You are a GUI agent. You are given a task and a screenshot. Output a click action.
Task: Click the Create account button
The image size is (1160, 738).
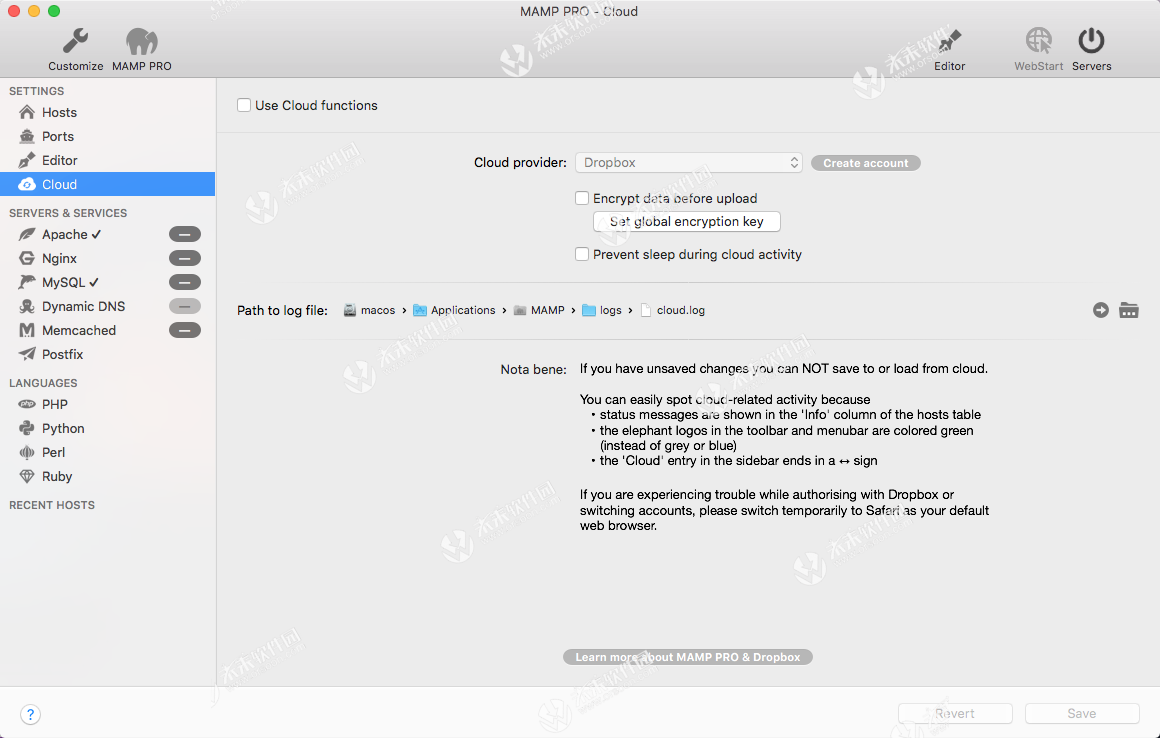point(866,163)
